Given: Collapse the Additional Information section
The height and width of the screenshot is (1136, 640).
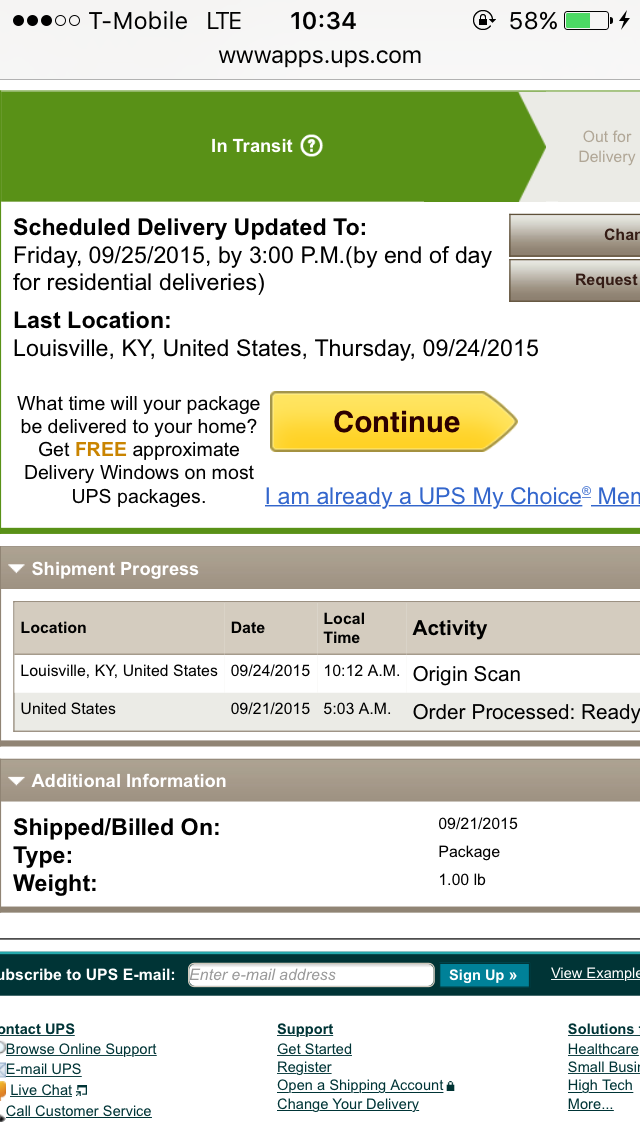Looking at the screenshot, I should click(x=16, y=780).
